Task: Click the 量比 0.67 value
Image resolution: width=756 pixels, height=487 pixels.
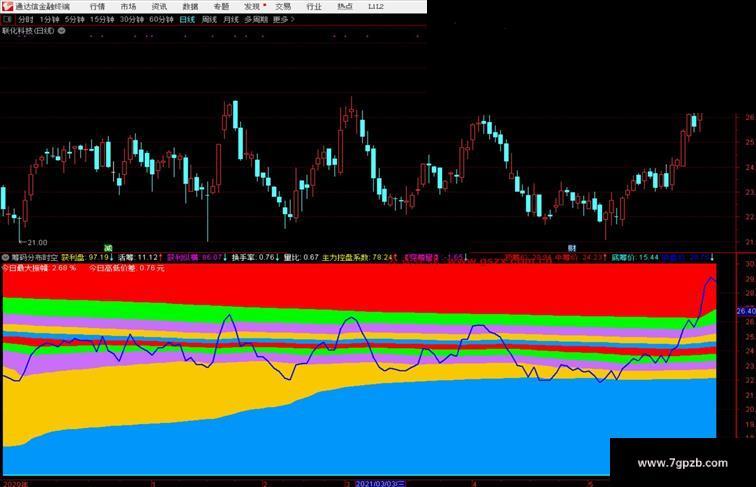Action: click(x=301, y=258)
